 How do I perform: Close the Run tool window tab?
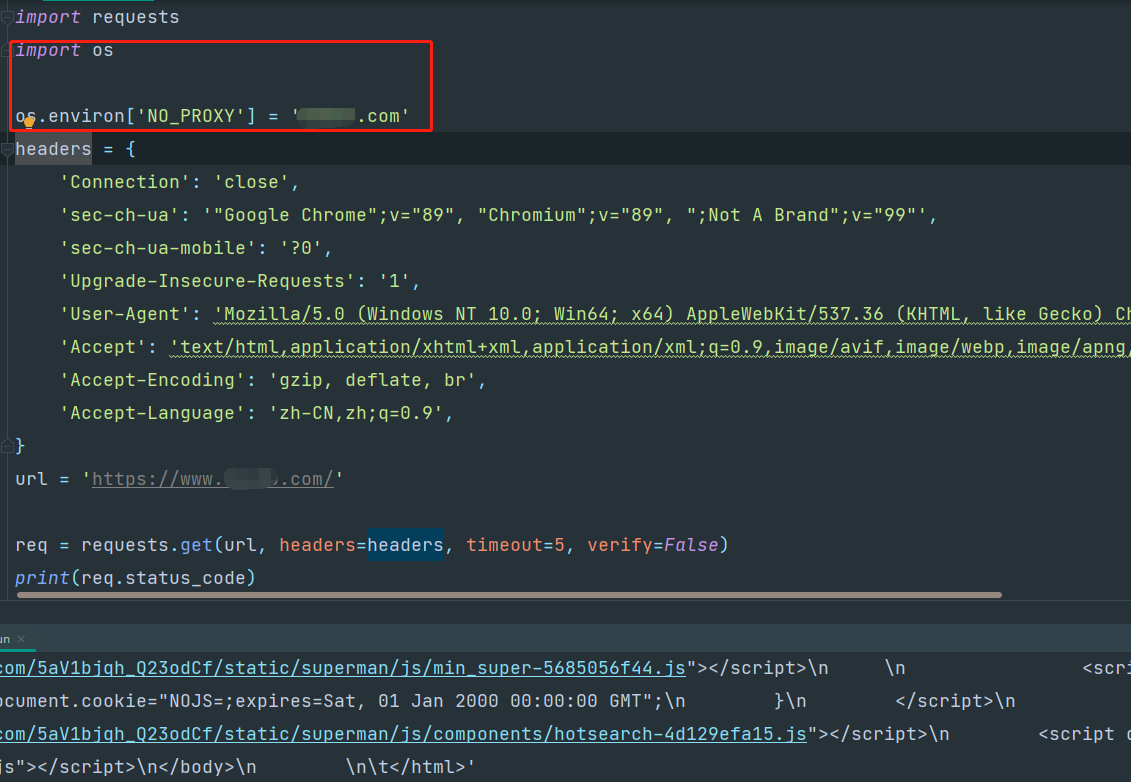click(21, 638)
